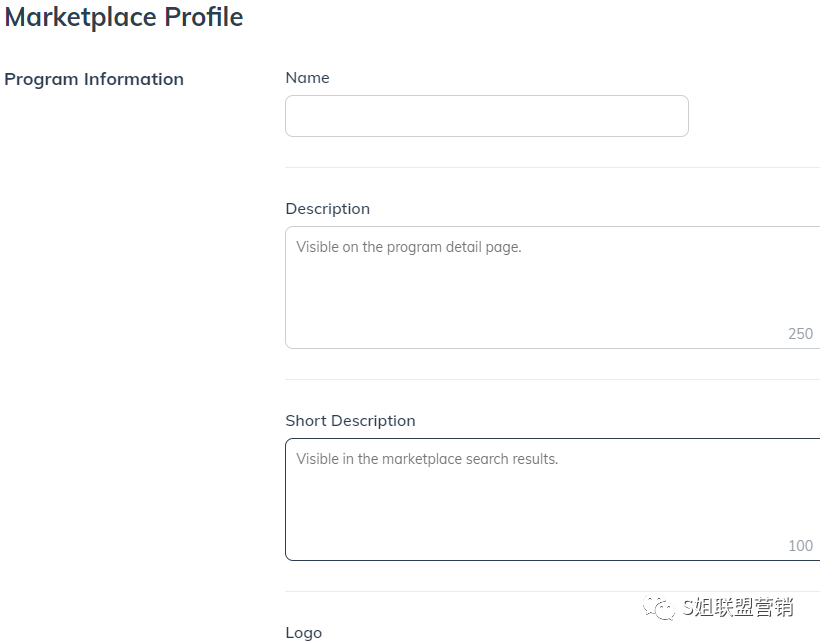Click the "Logo" field label
Screen dimensions: 820x644
point(303,632)
